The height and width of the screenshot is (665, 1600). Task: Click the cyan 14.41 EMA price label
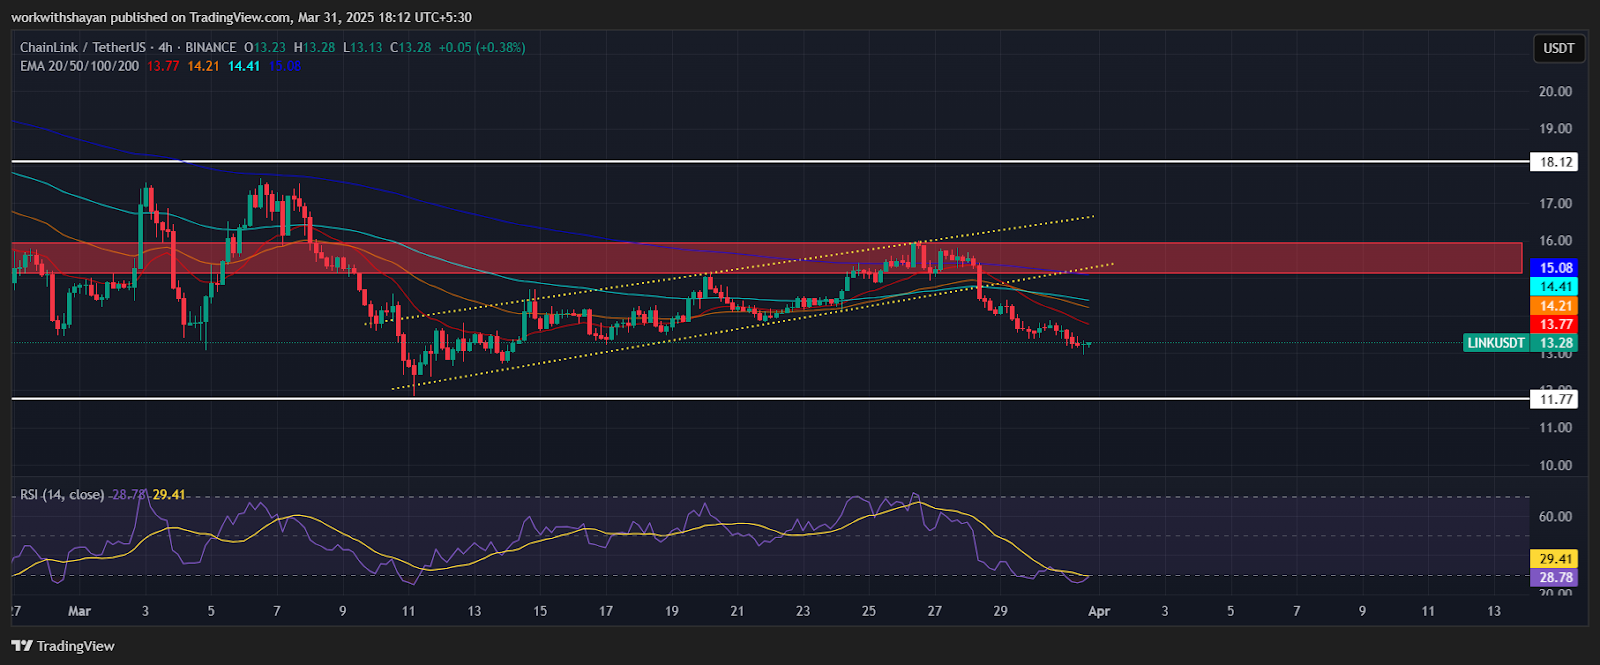tap(1555, 287)
